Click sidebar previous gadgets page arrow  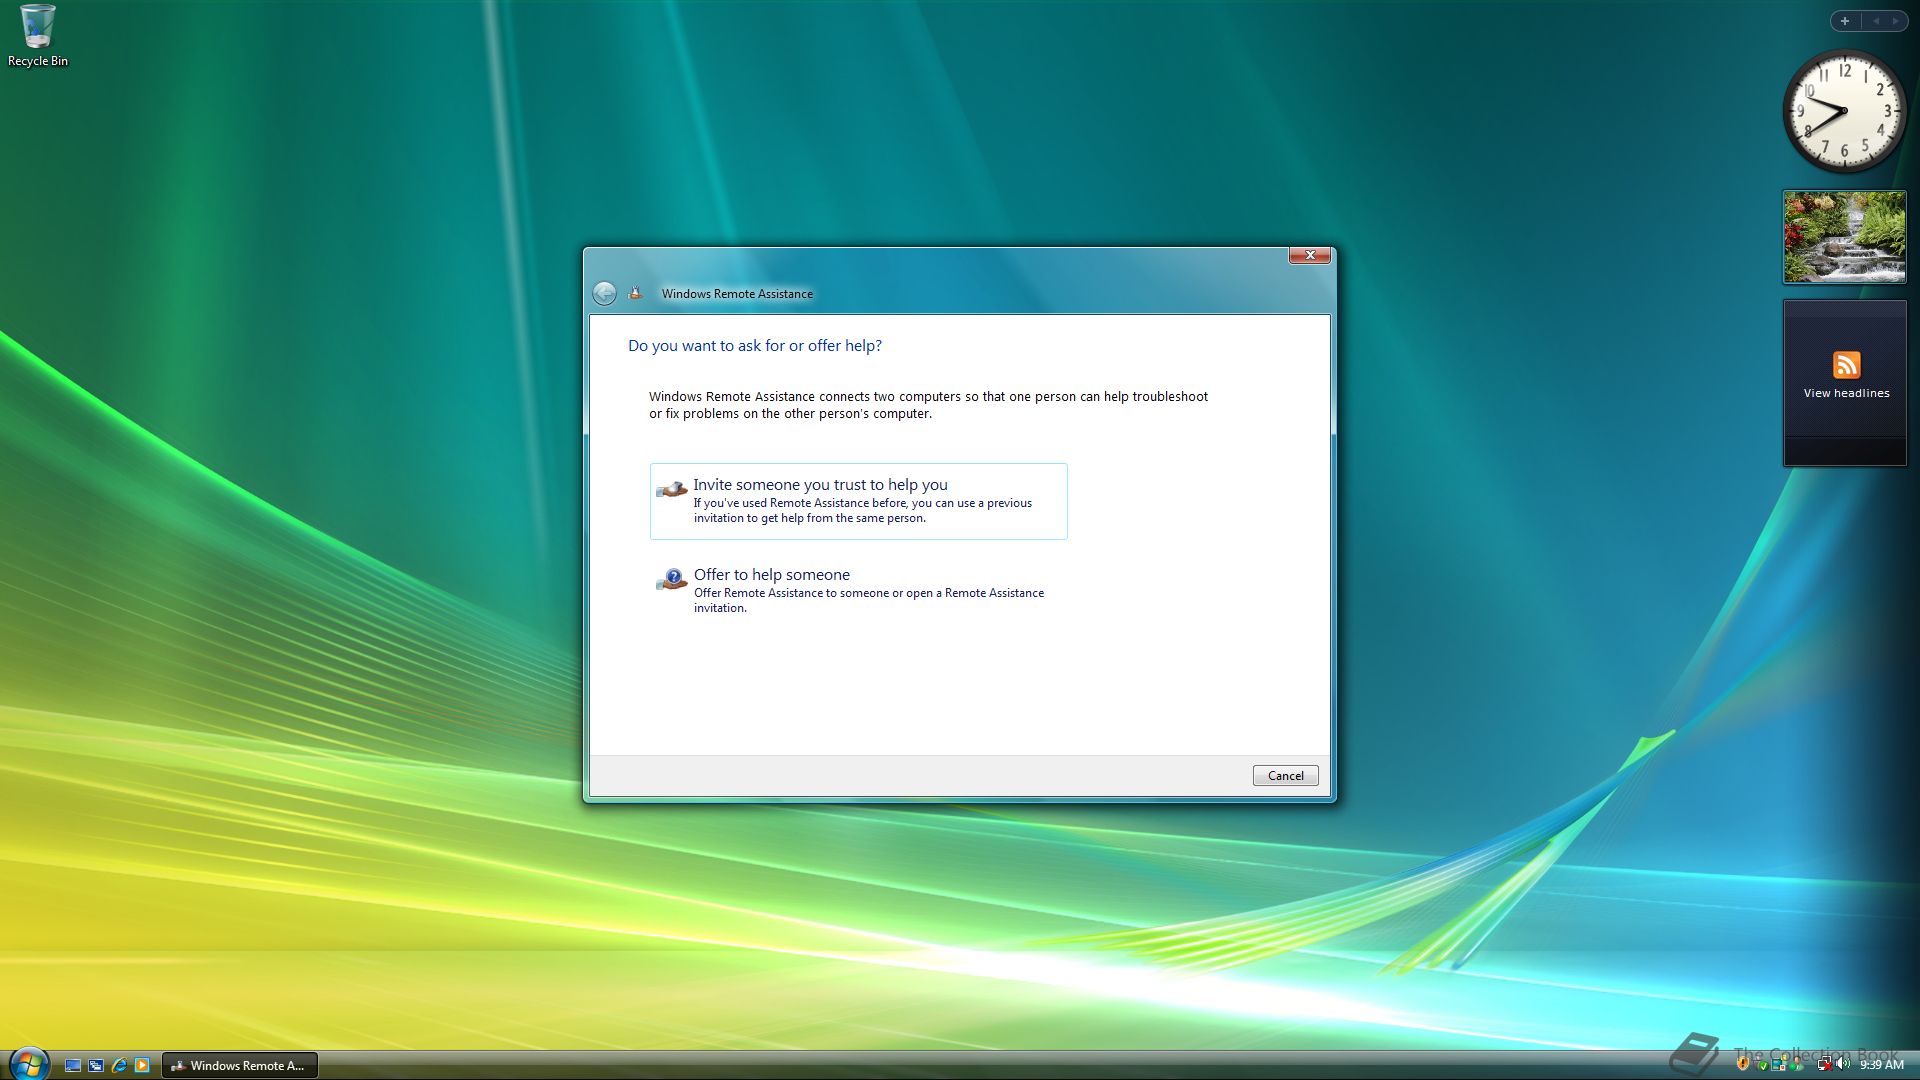(1875, 21)
